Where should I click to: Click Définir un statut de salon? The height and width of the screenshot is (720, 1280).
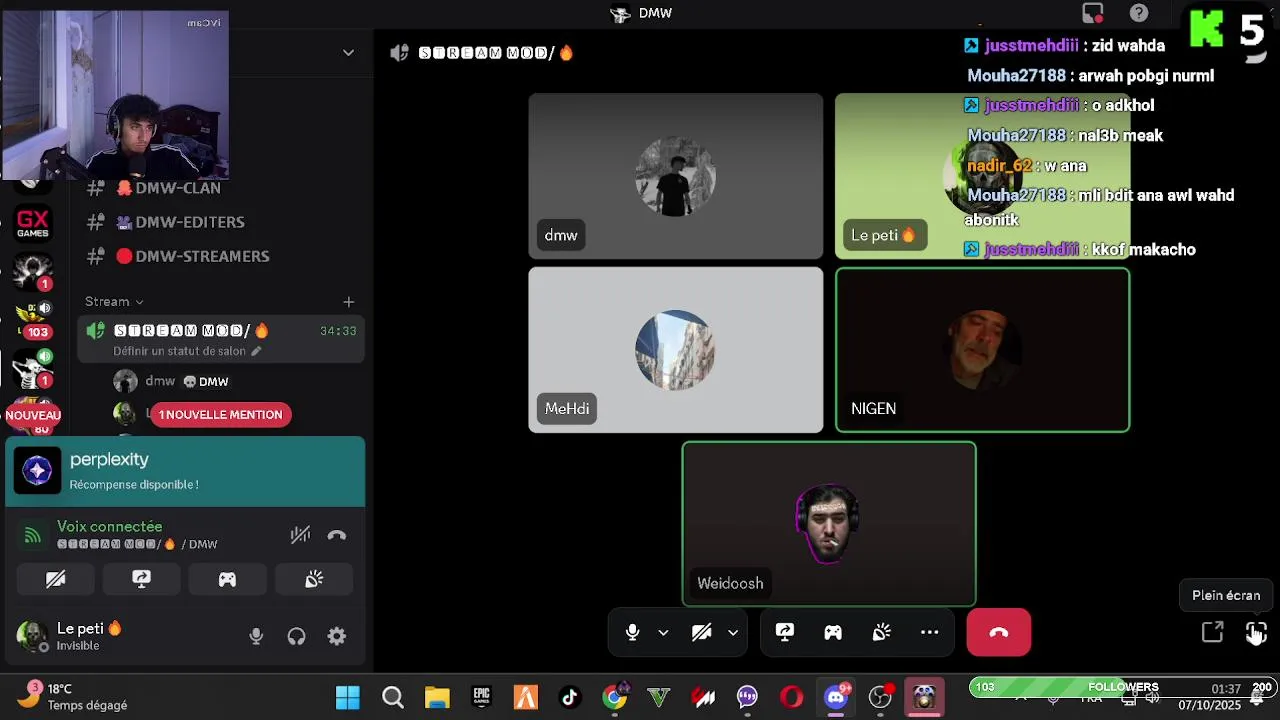[186, 351]
